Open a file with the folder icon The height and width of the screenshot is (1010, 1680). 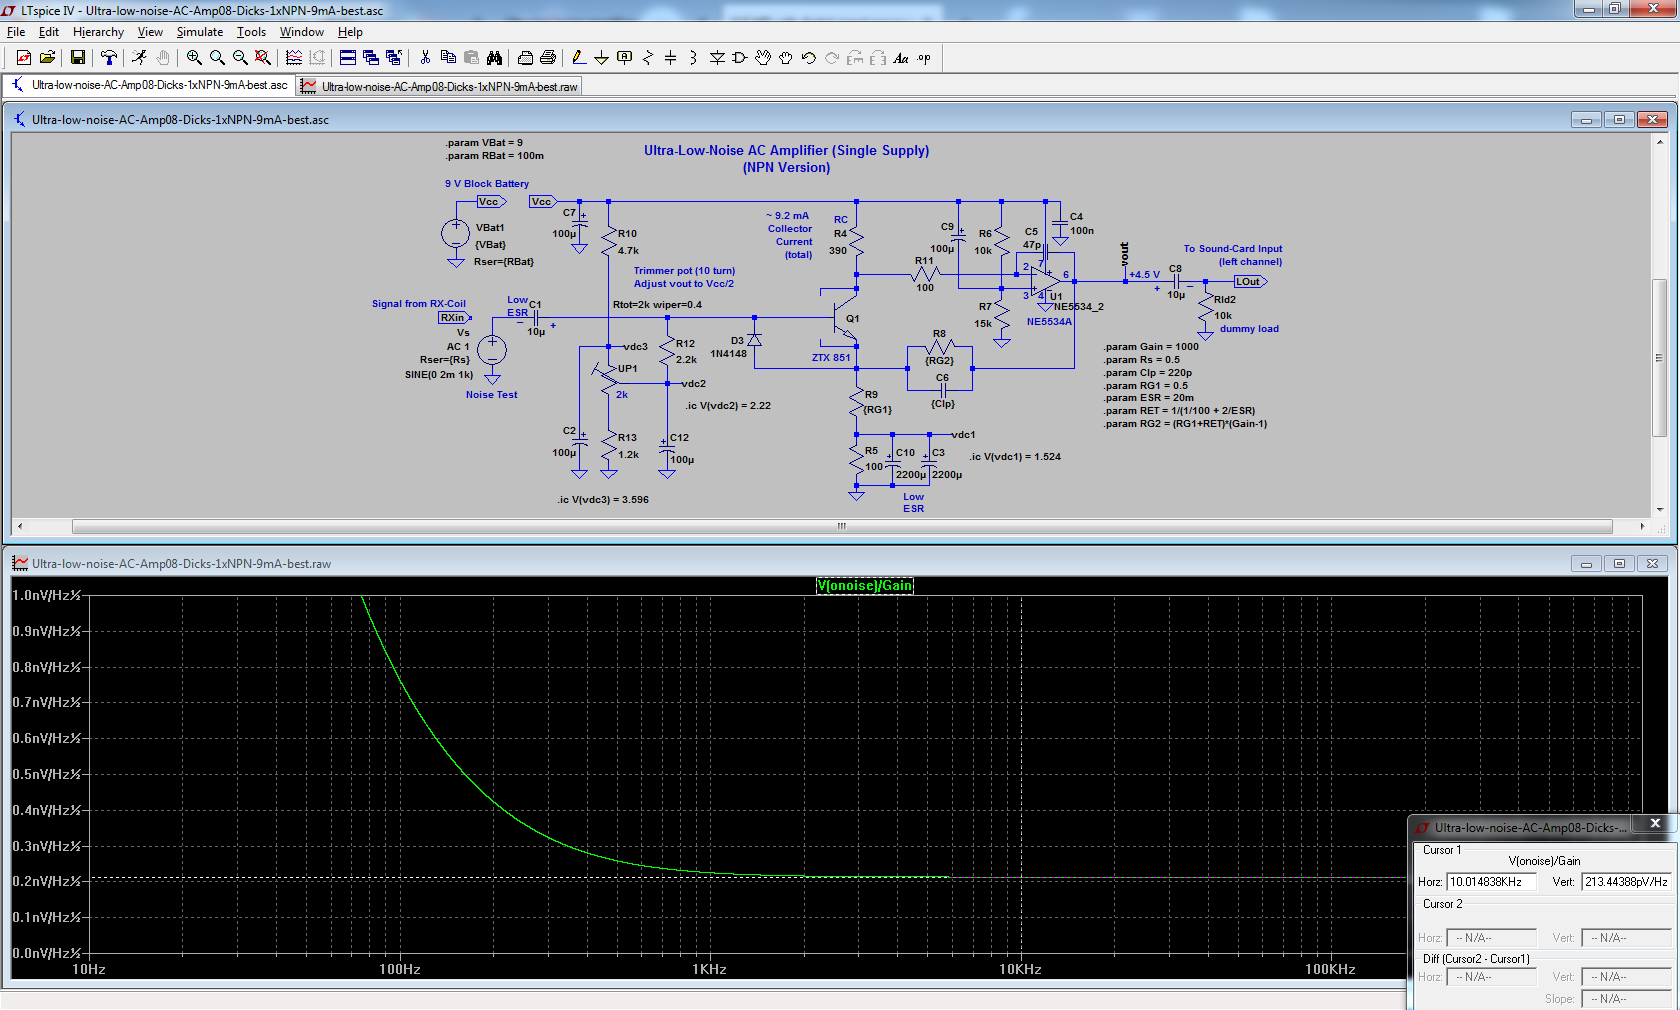coord(47,58)
